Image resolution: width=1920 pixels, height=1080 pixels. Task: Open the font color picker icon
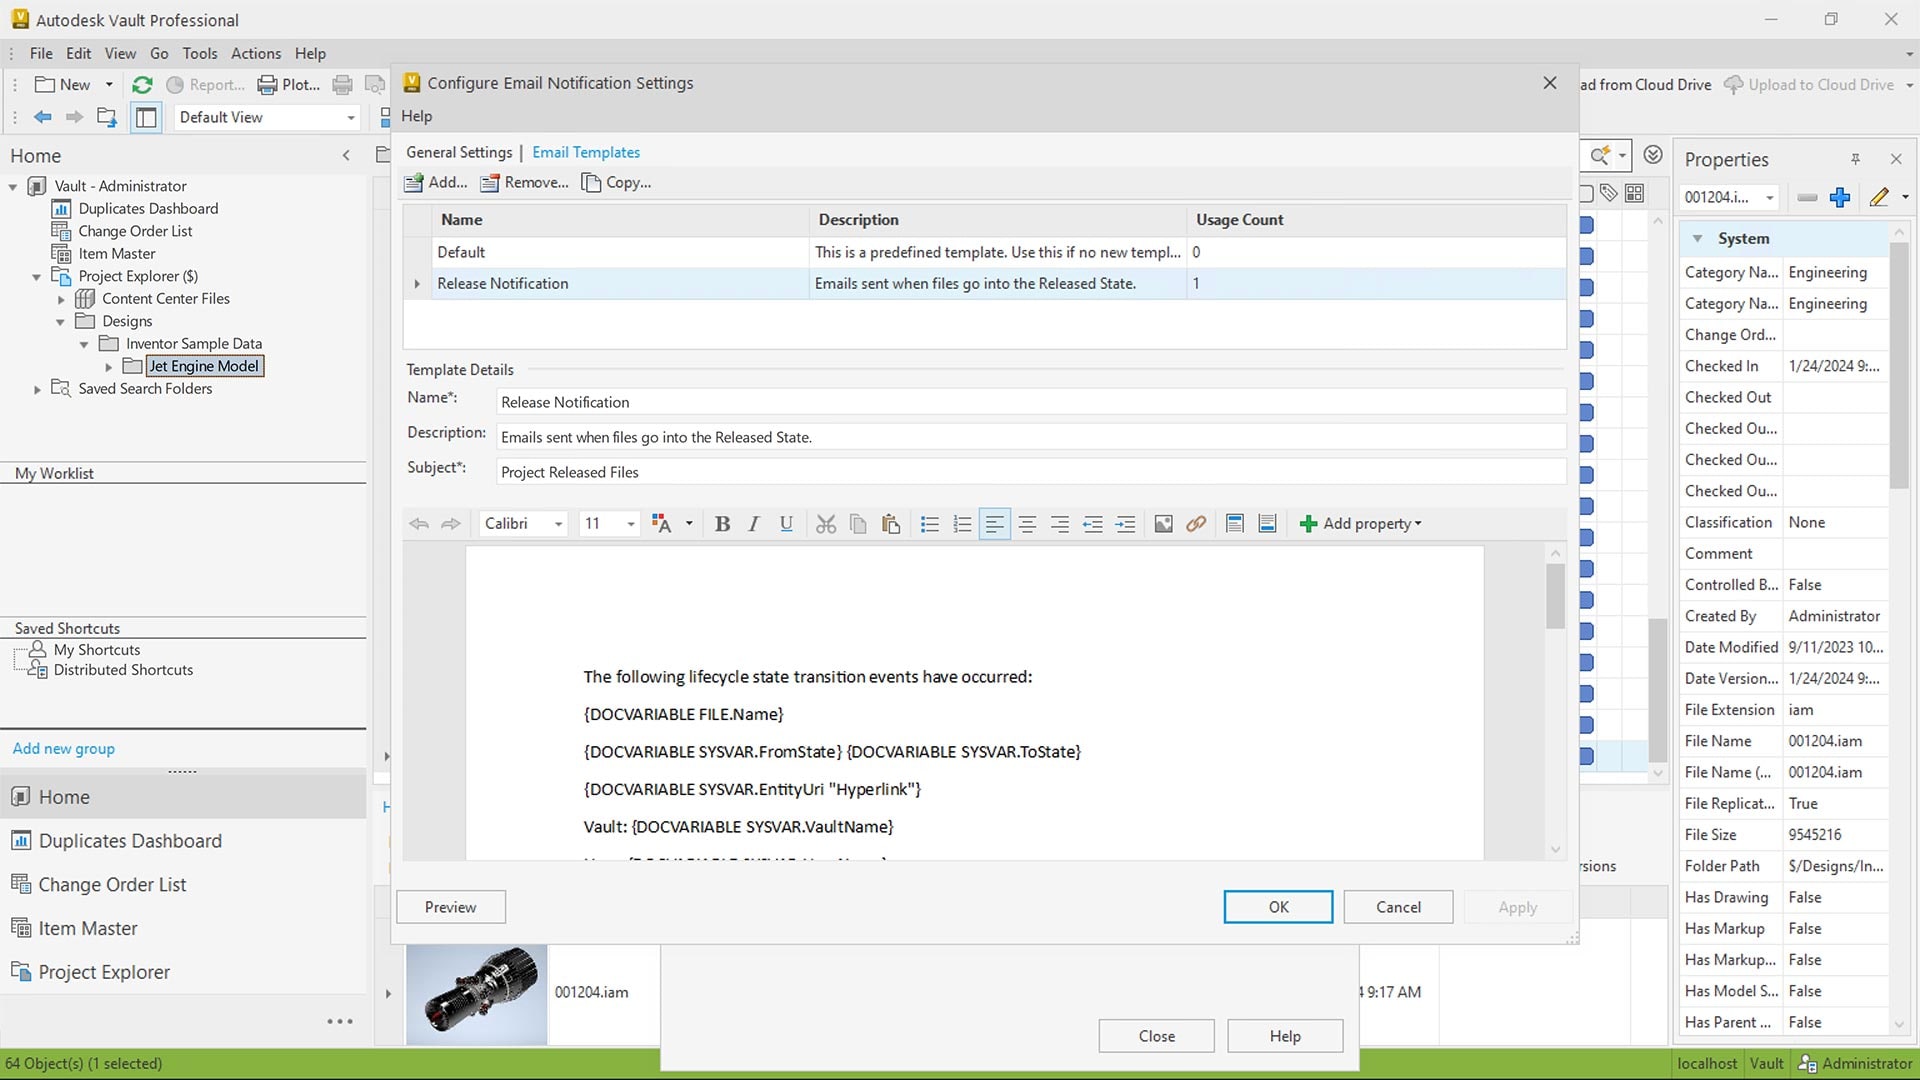tap(661, 524)
